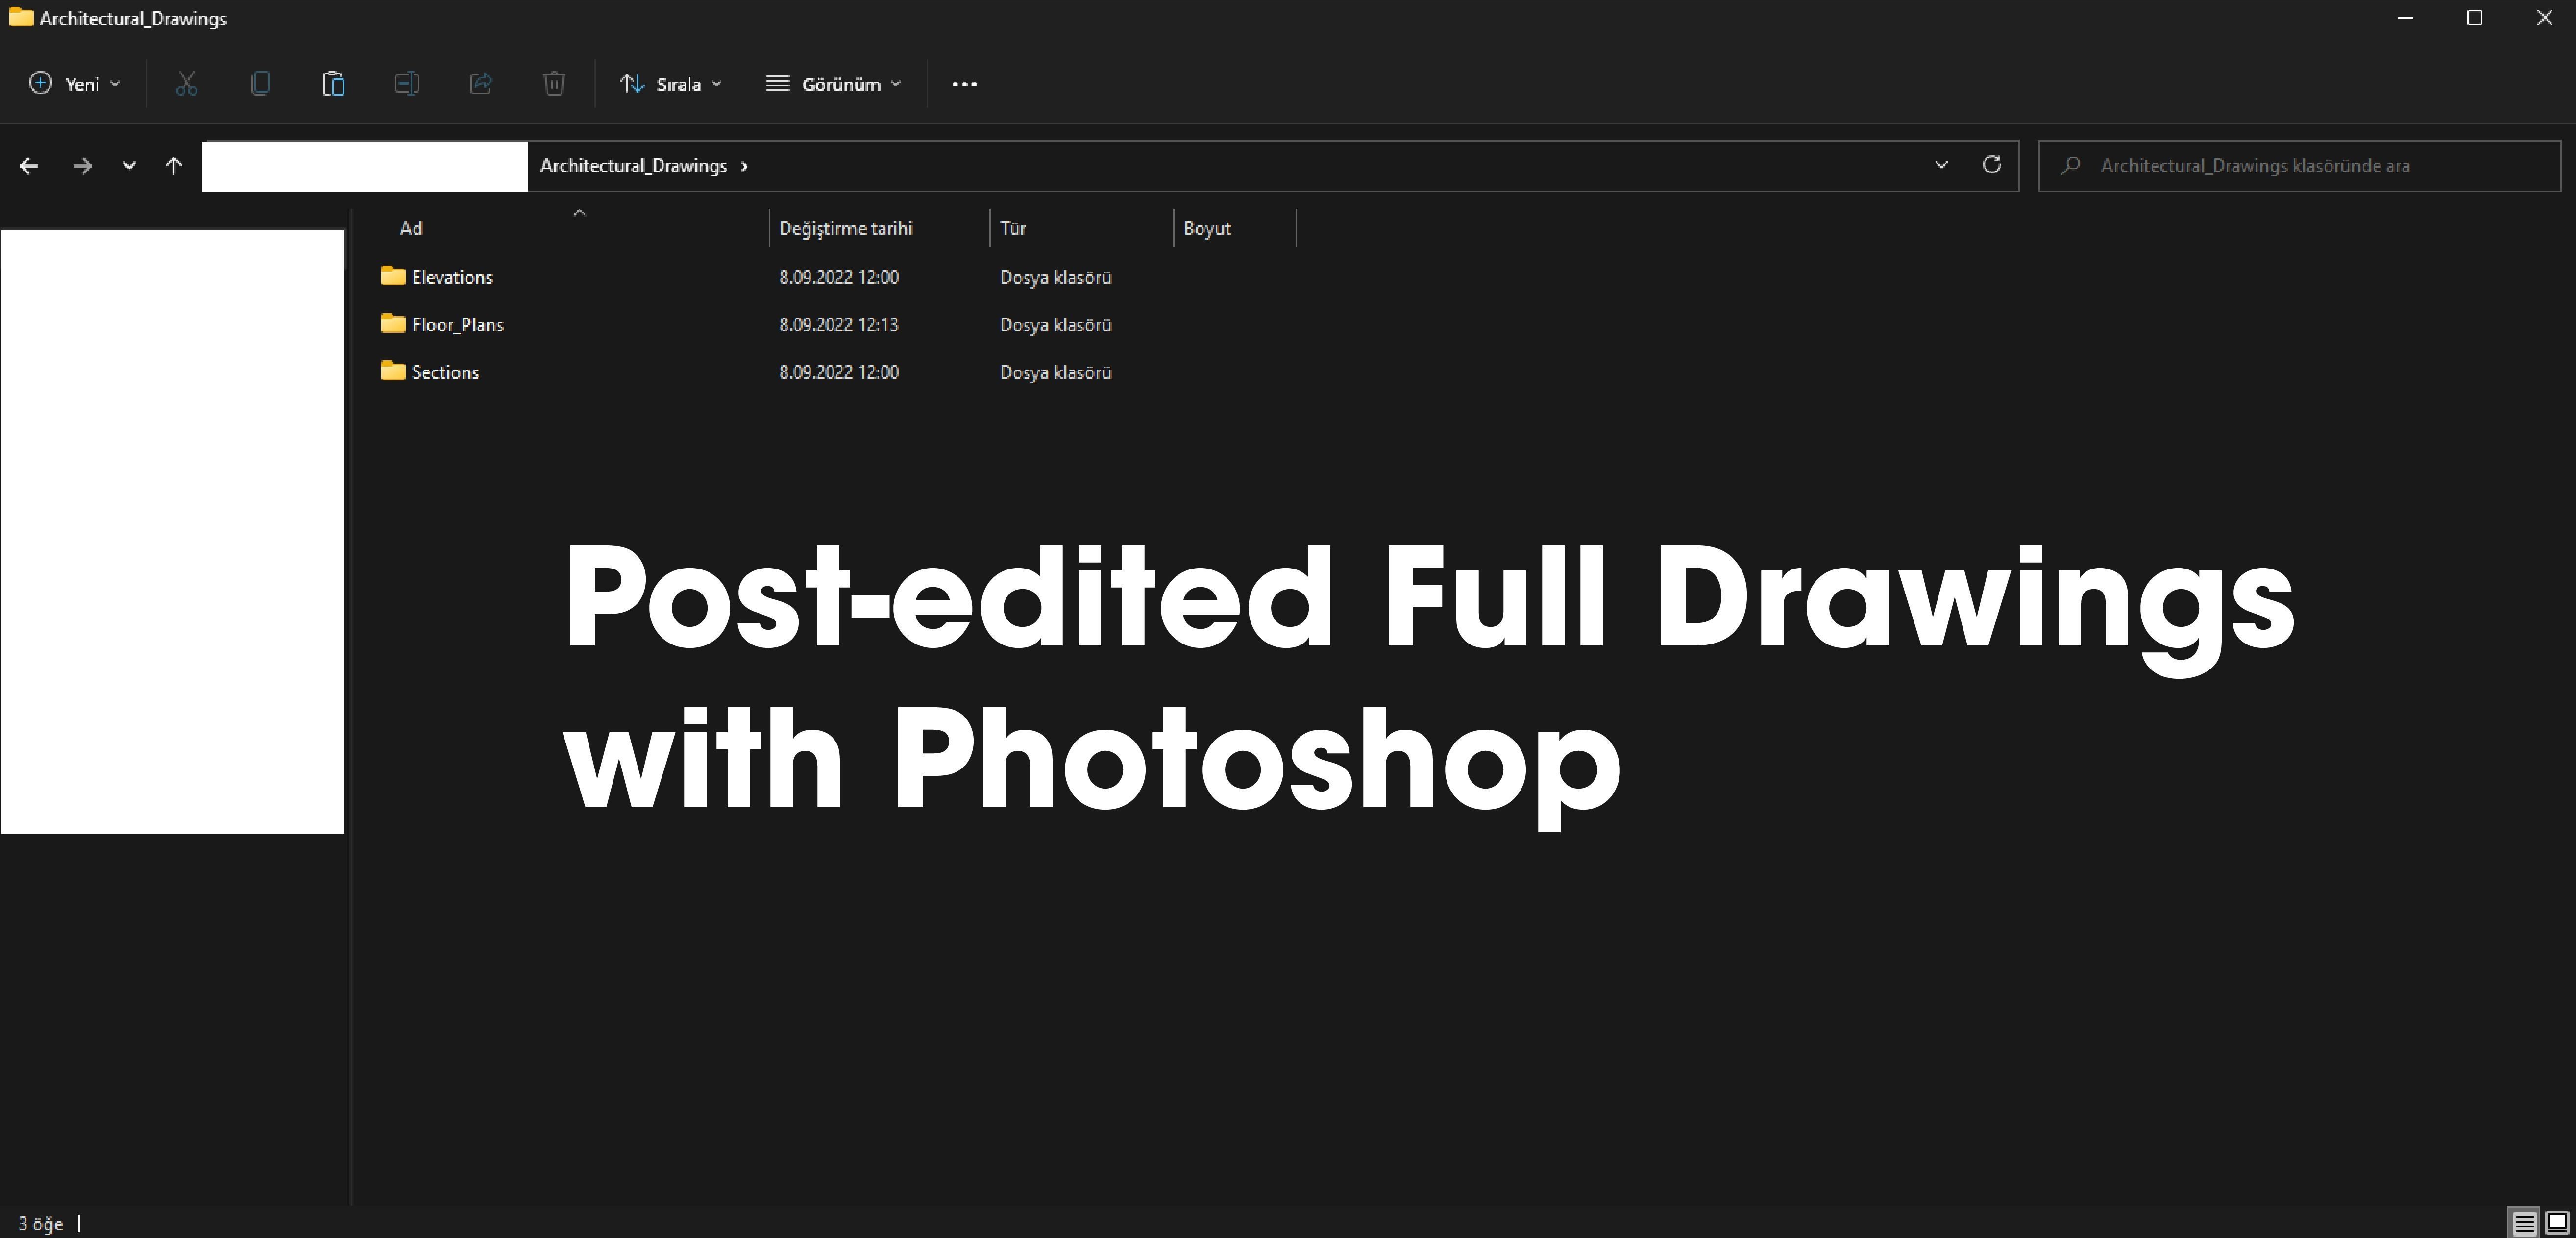Navigate back with the left arrow
Image resolution: width=2576 pixels, height=1238 pixels.
pos(29,166)
